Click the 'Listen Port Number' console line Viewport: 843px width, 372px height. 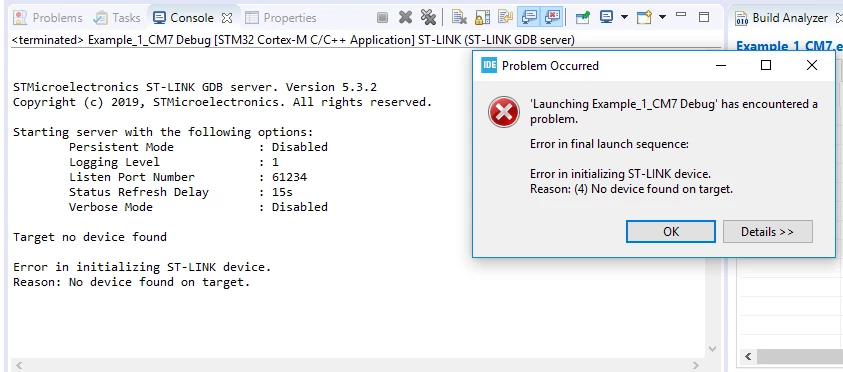point(188,177)
